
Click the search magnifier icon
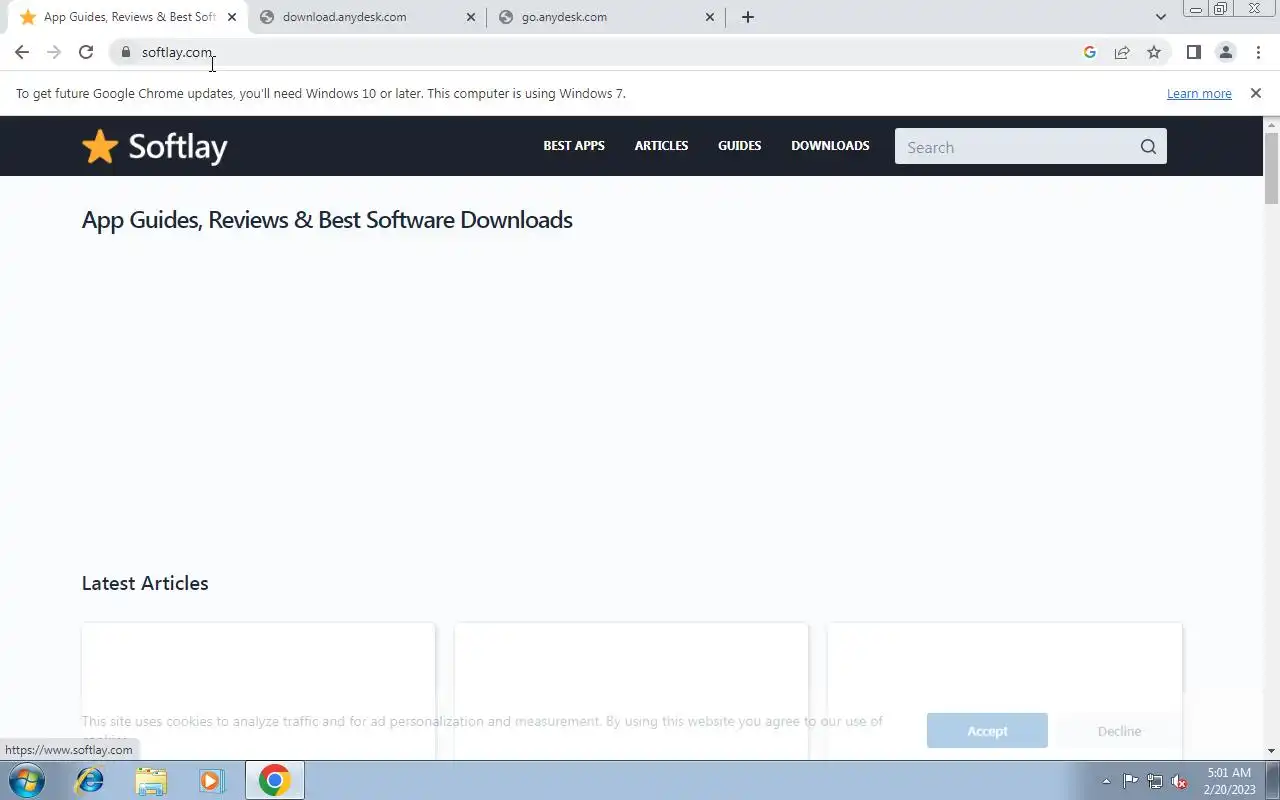point(1148,147)
